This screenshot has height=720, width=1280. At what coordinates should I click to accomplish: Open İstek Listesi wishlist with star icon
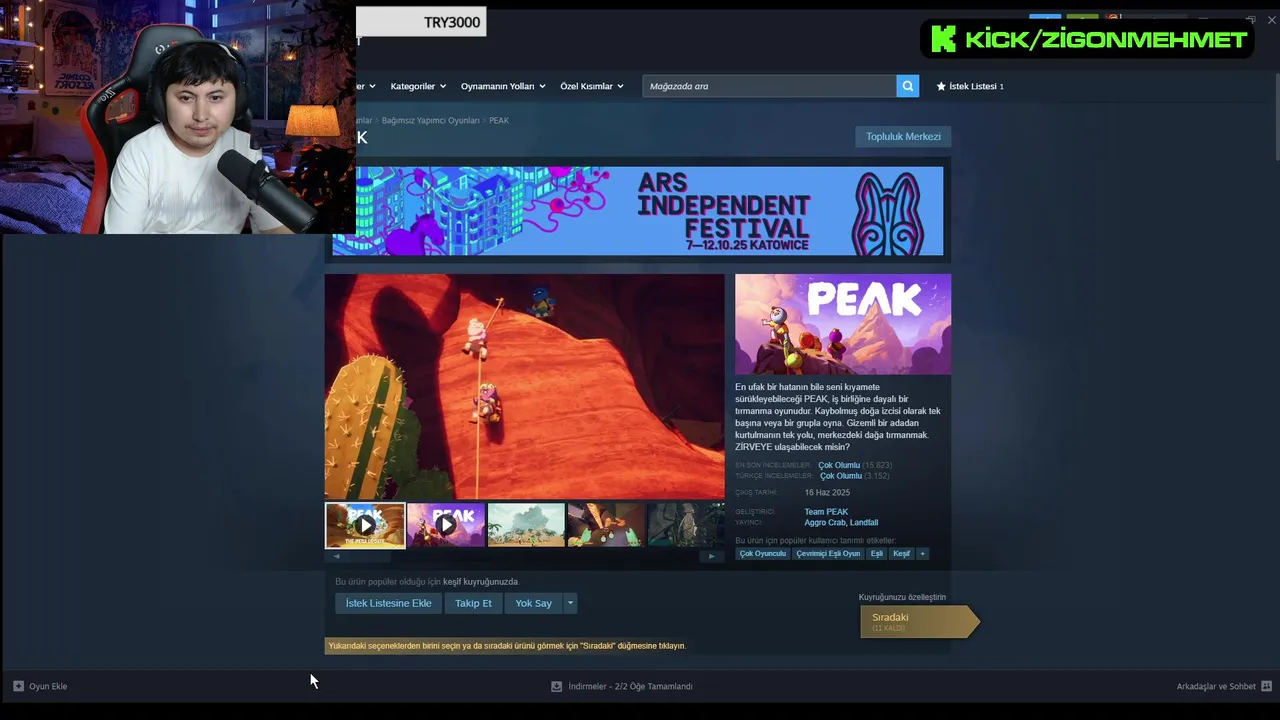pos(970,86)
